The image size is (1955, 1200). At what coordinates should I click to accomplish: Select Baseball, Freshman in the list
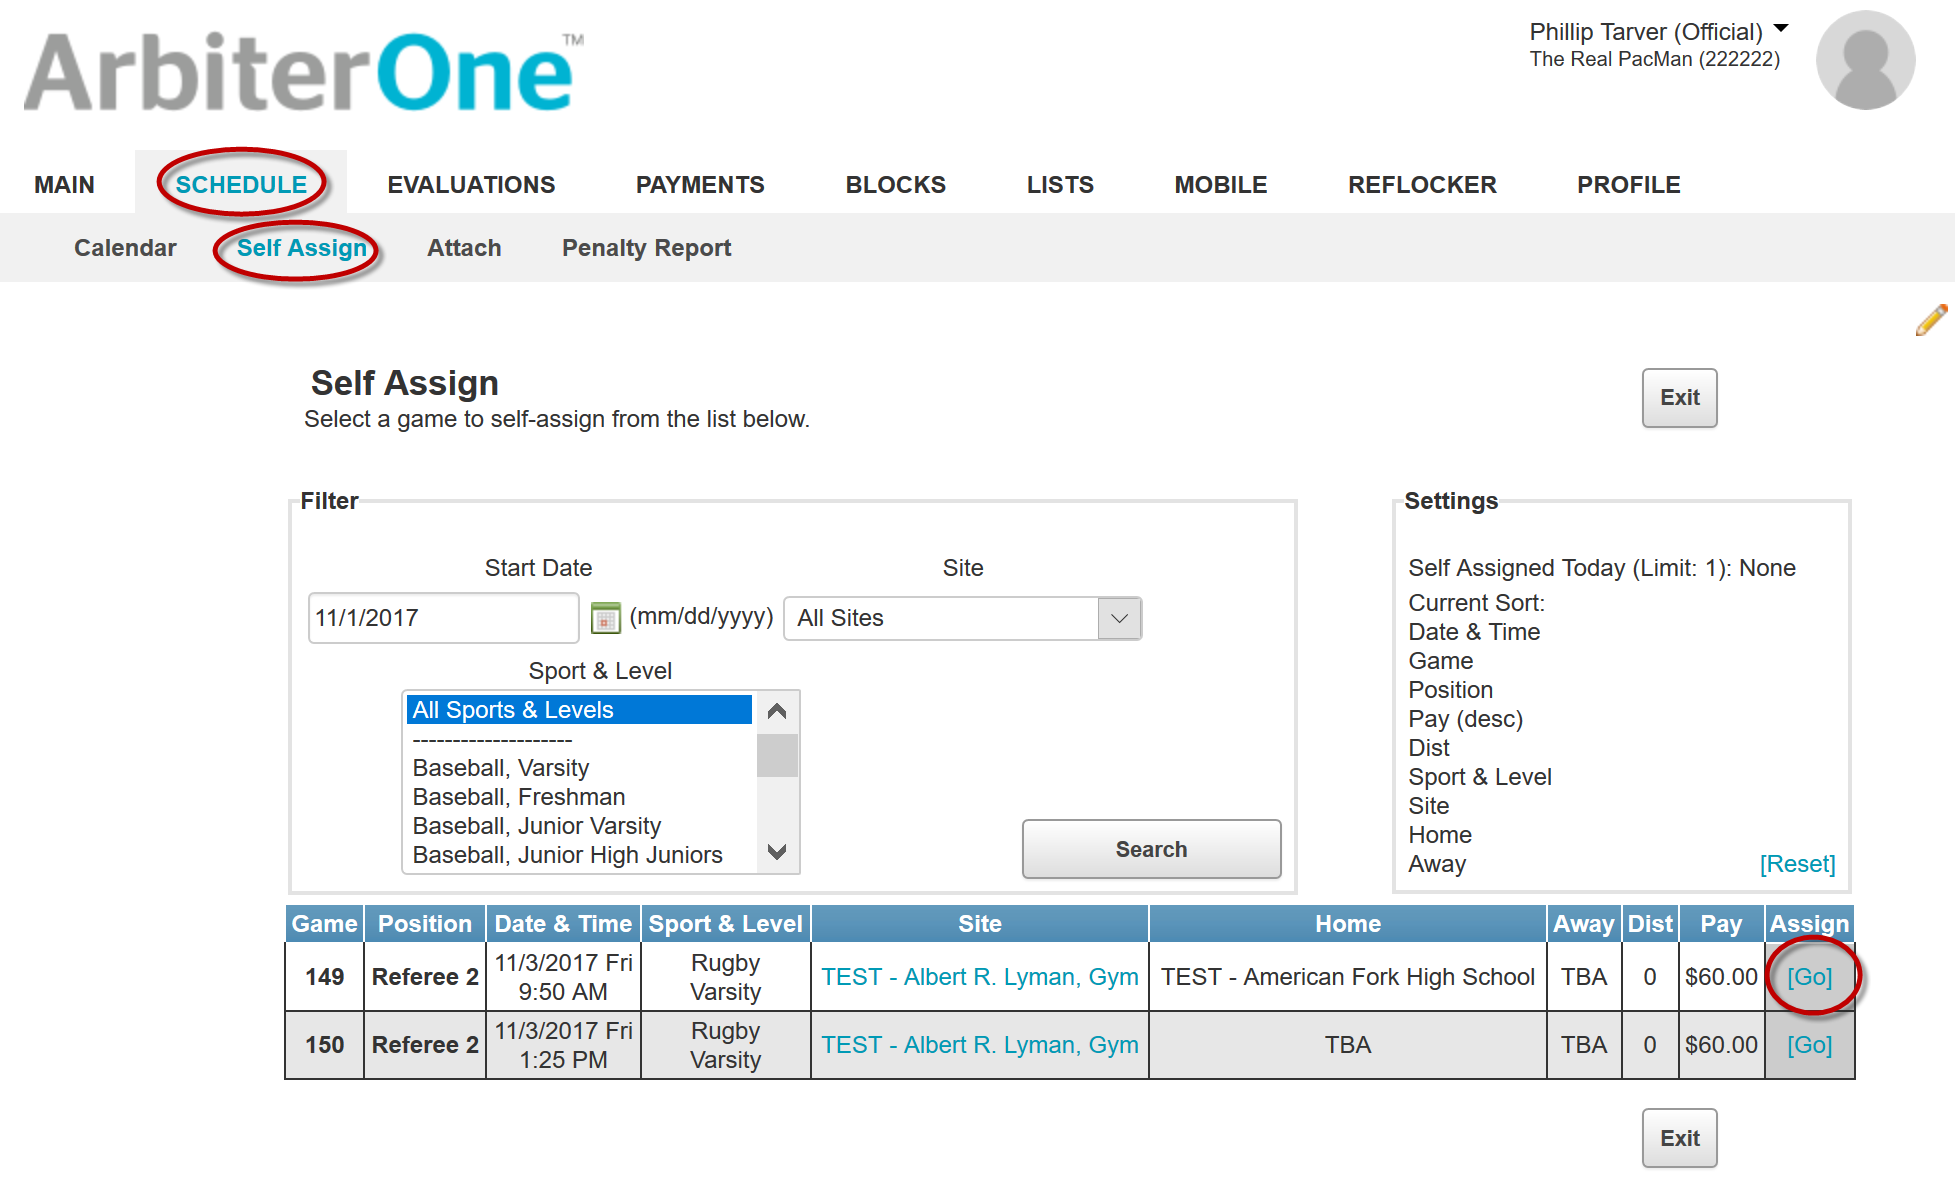579,797
